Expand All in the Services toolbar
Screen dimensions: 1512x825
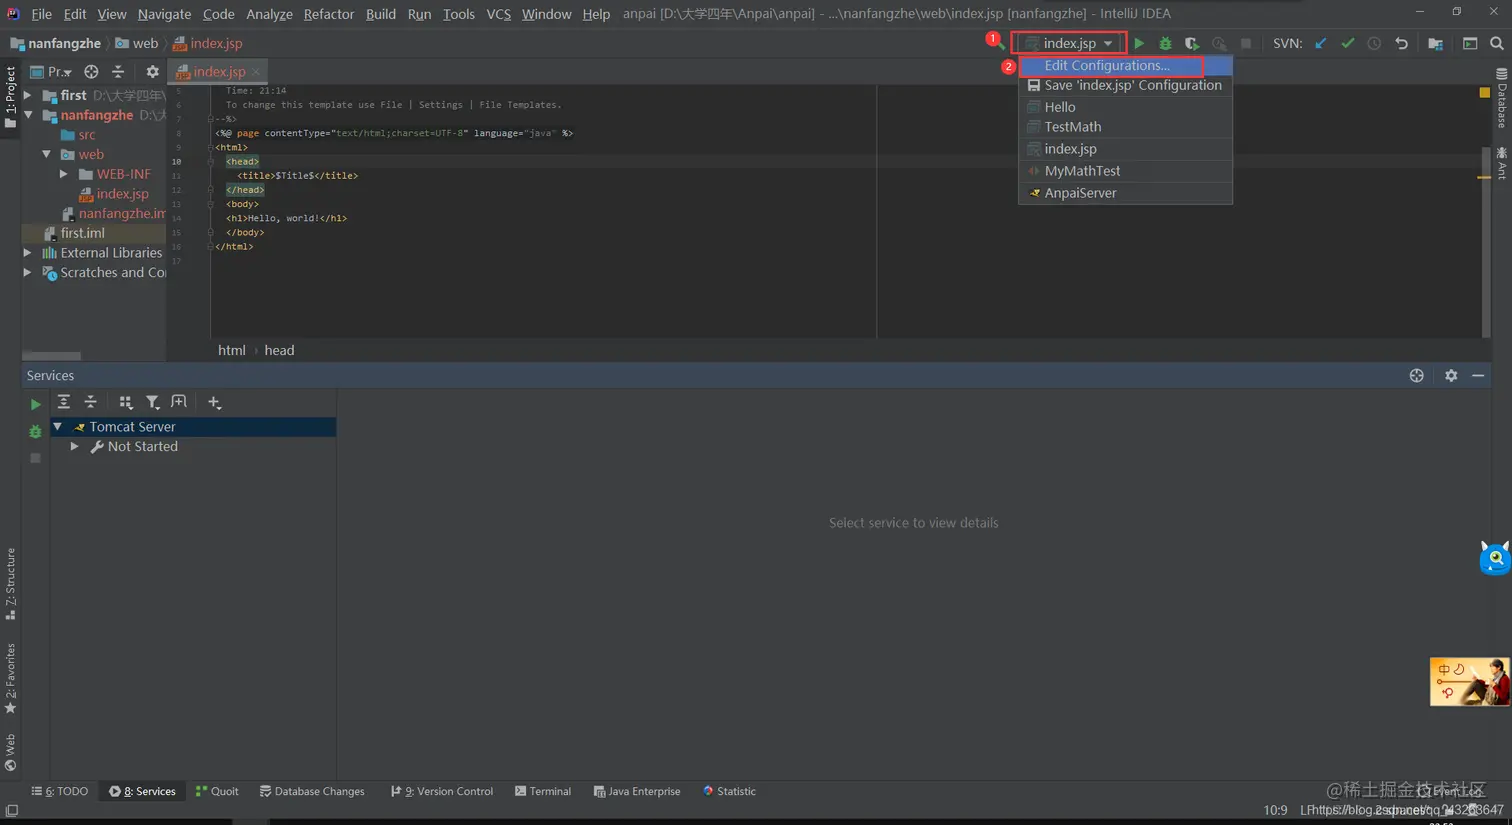(x=64, y=402)
